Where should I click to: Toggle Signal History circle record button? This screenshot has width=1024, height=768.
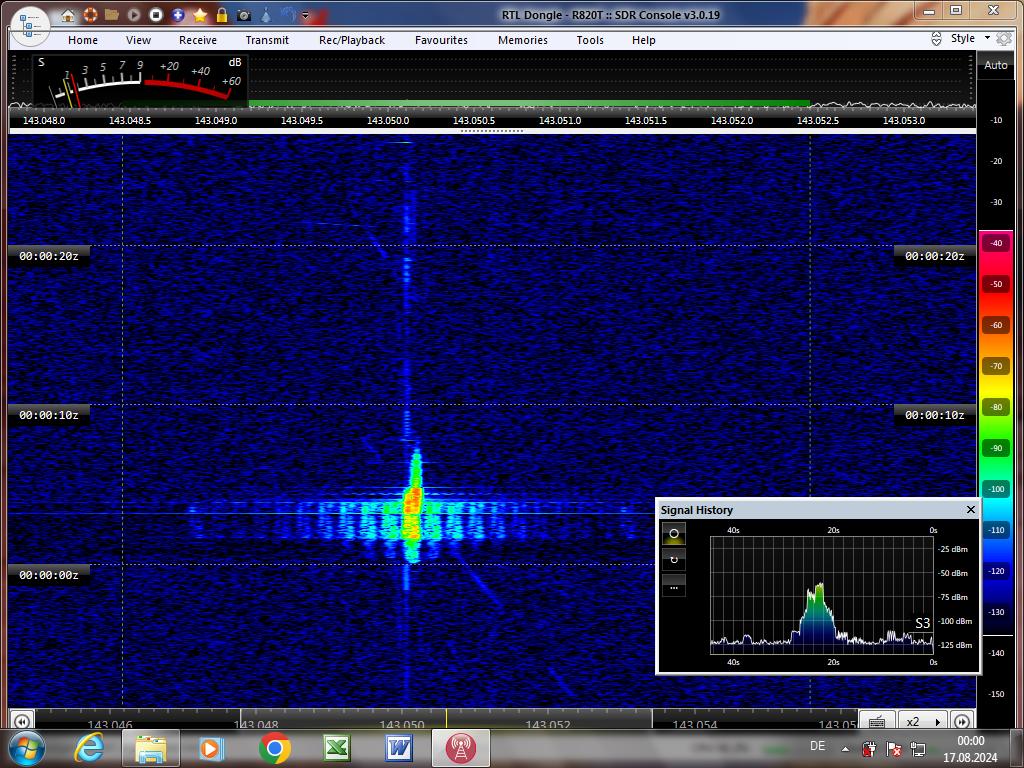674,534
